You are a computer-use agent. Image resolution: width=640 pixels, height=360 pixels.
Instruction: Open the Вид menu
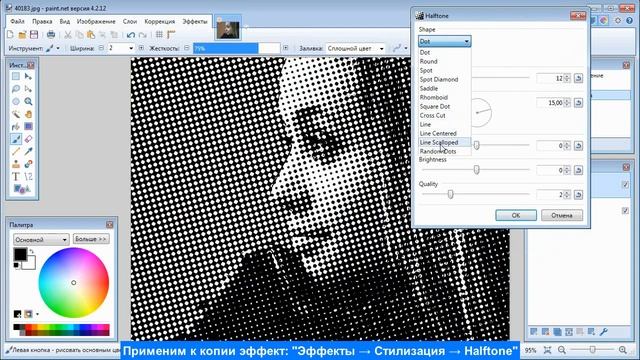tap(64, 21)
